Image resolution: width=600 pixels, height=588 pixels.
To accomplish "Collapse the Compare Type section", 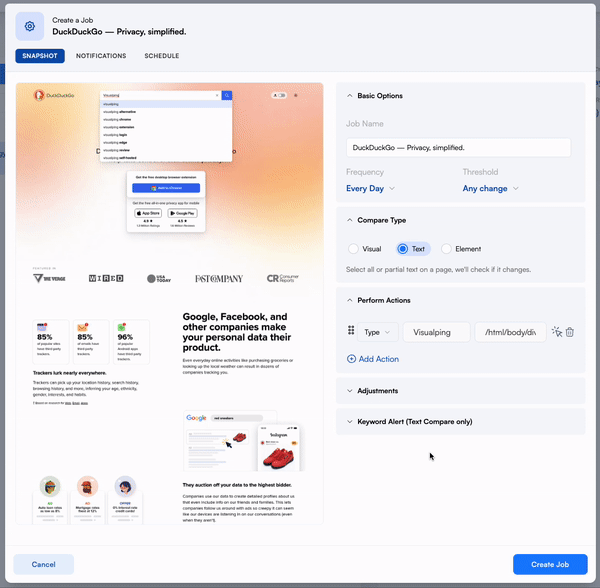I will click(x=349, y=220).
